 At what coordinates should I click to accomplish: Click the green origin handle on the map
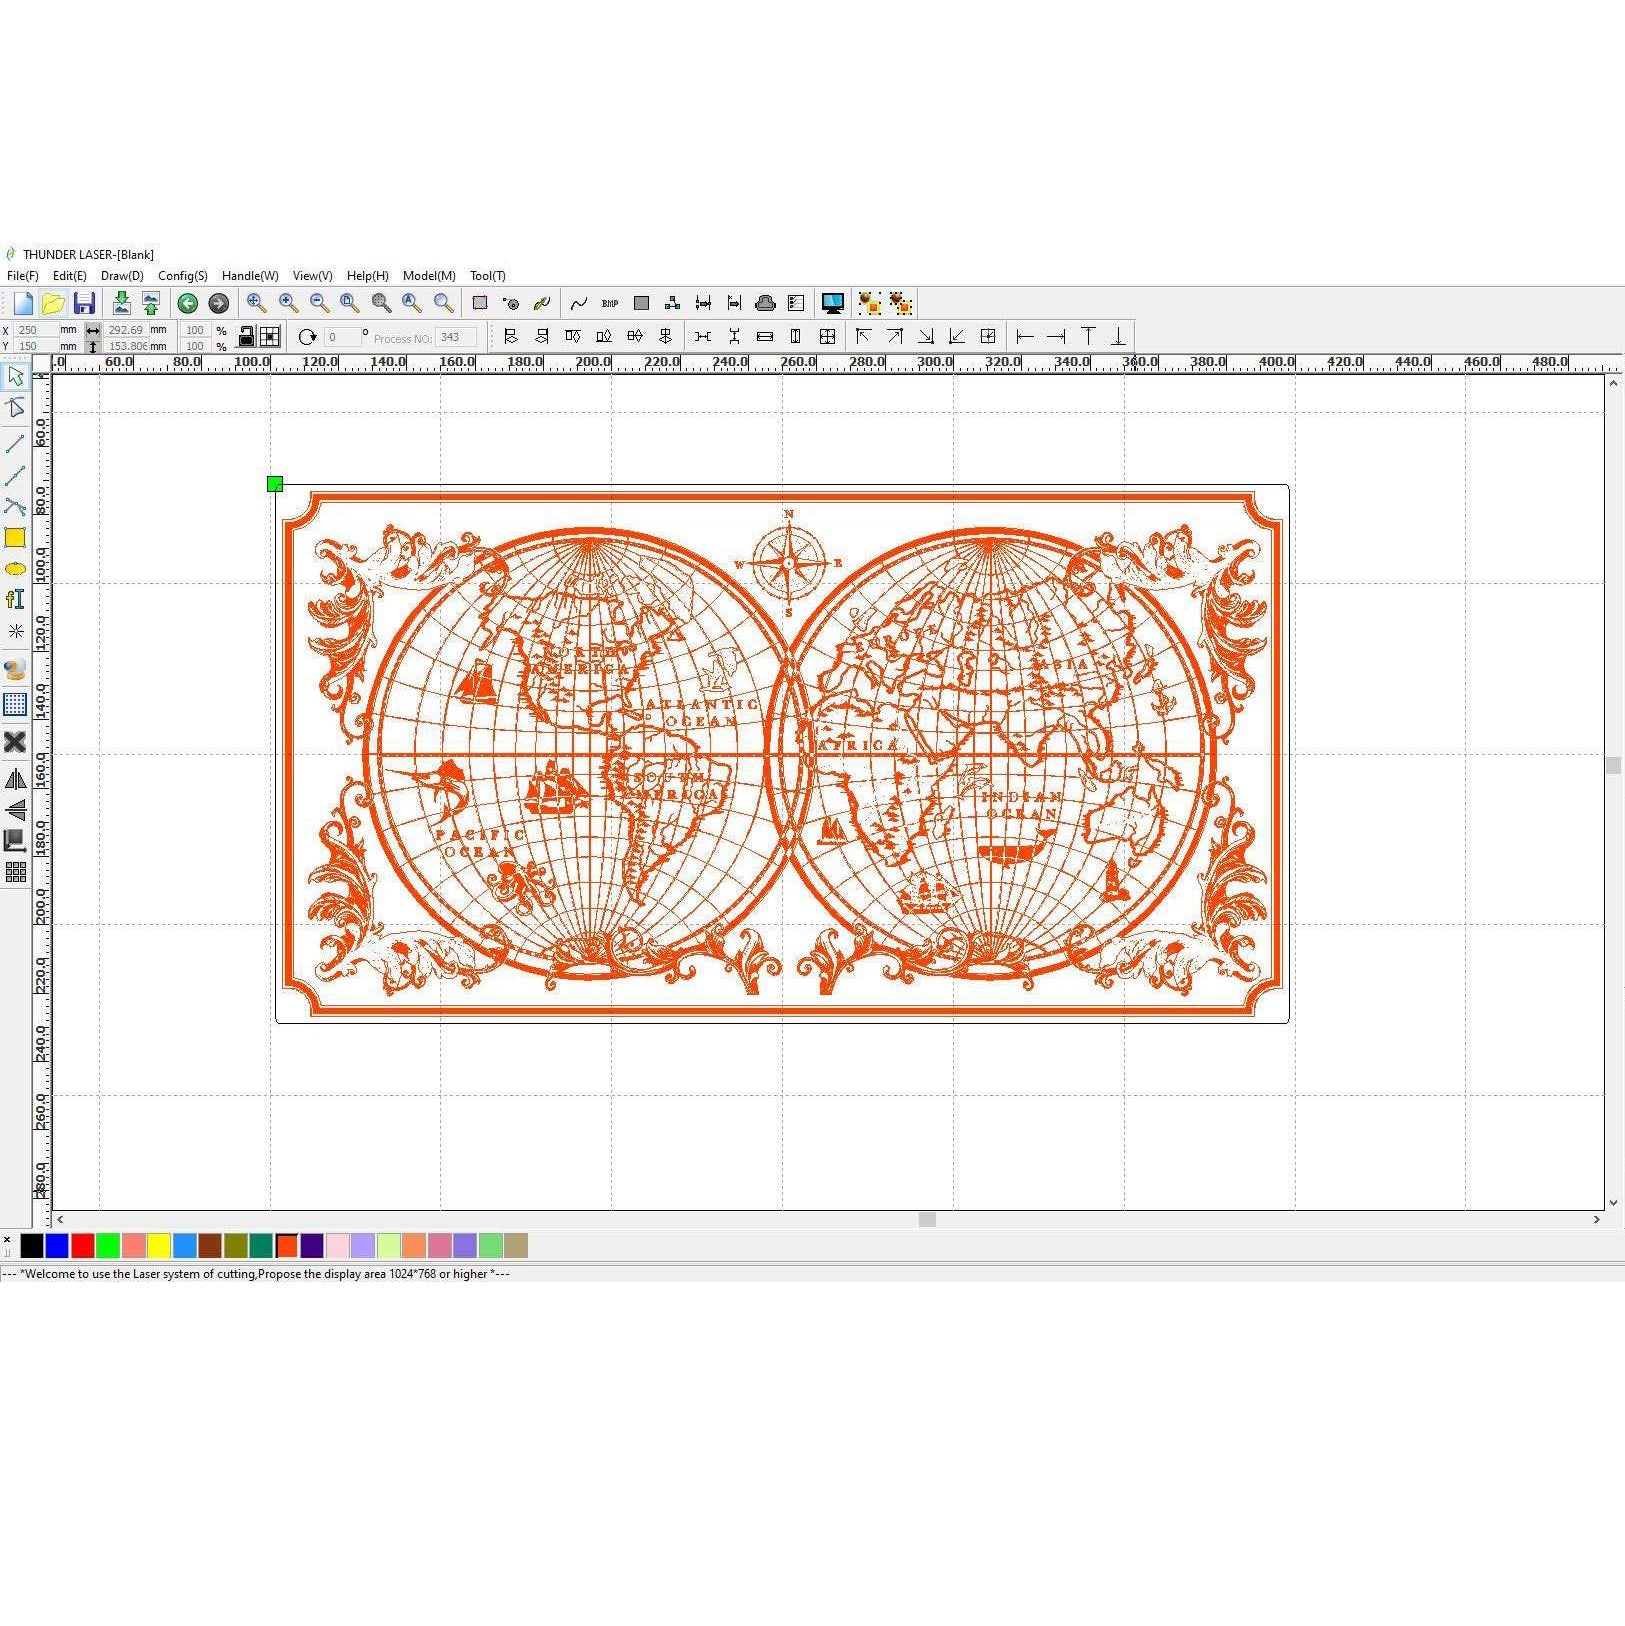(x=275, y=484)
